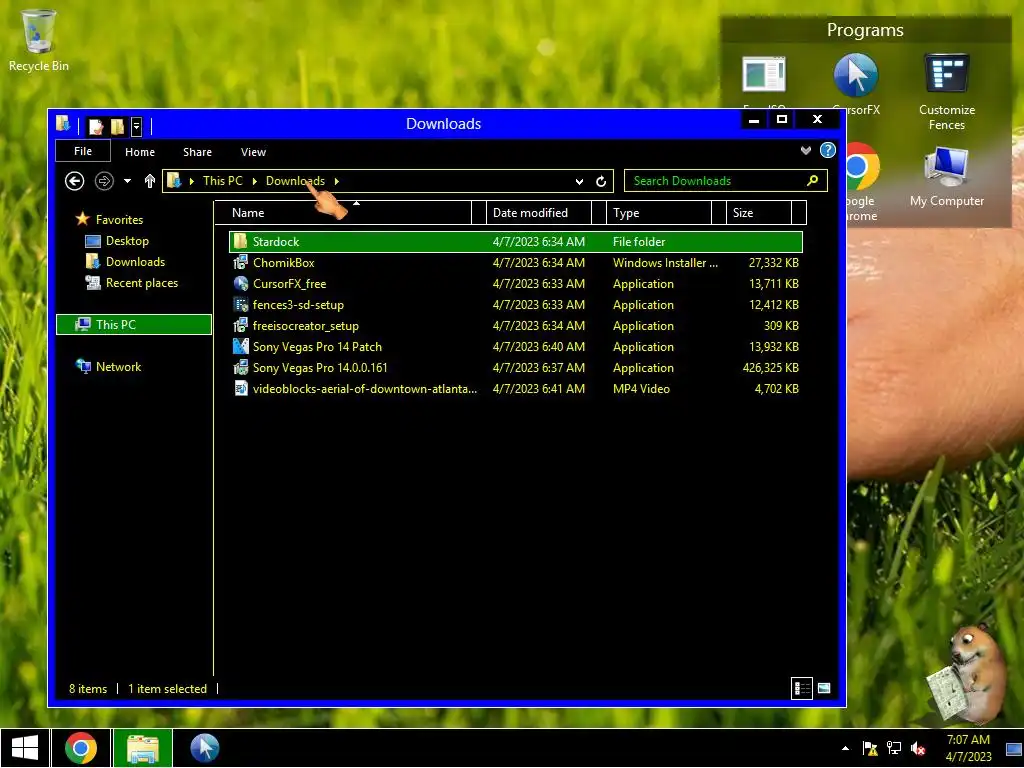Expand the arrow between This PC and Downloads
Viewport: 1024px width, 768px height.
coord(254,181)
